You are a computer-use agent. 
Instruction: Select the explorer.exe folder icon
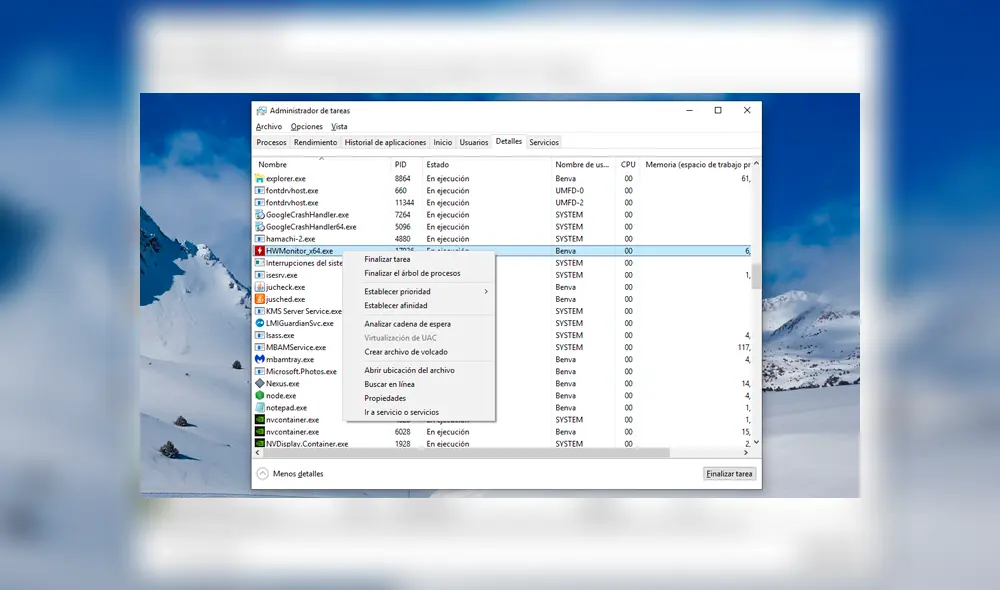[258, 178]
